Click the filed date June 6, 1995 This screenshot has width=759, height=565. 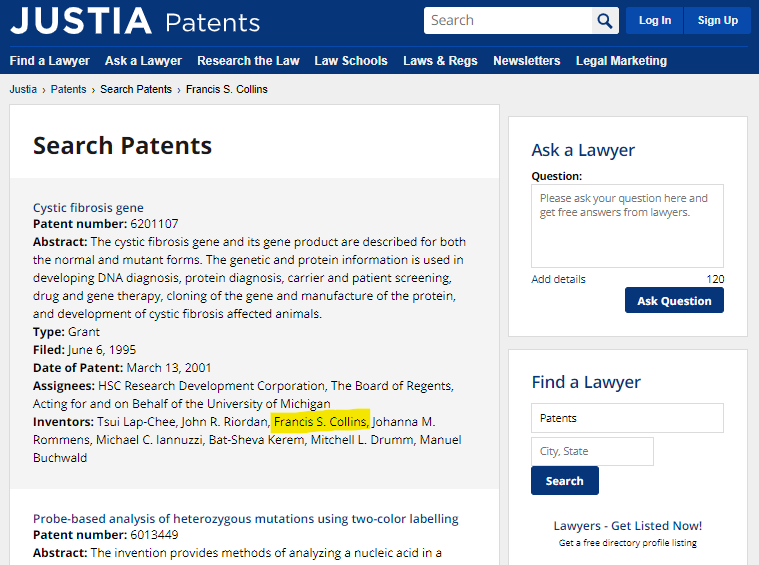pos(102,350)
